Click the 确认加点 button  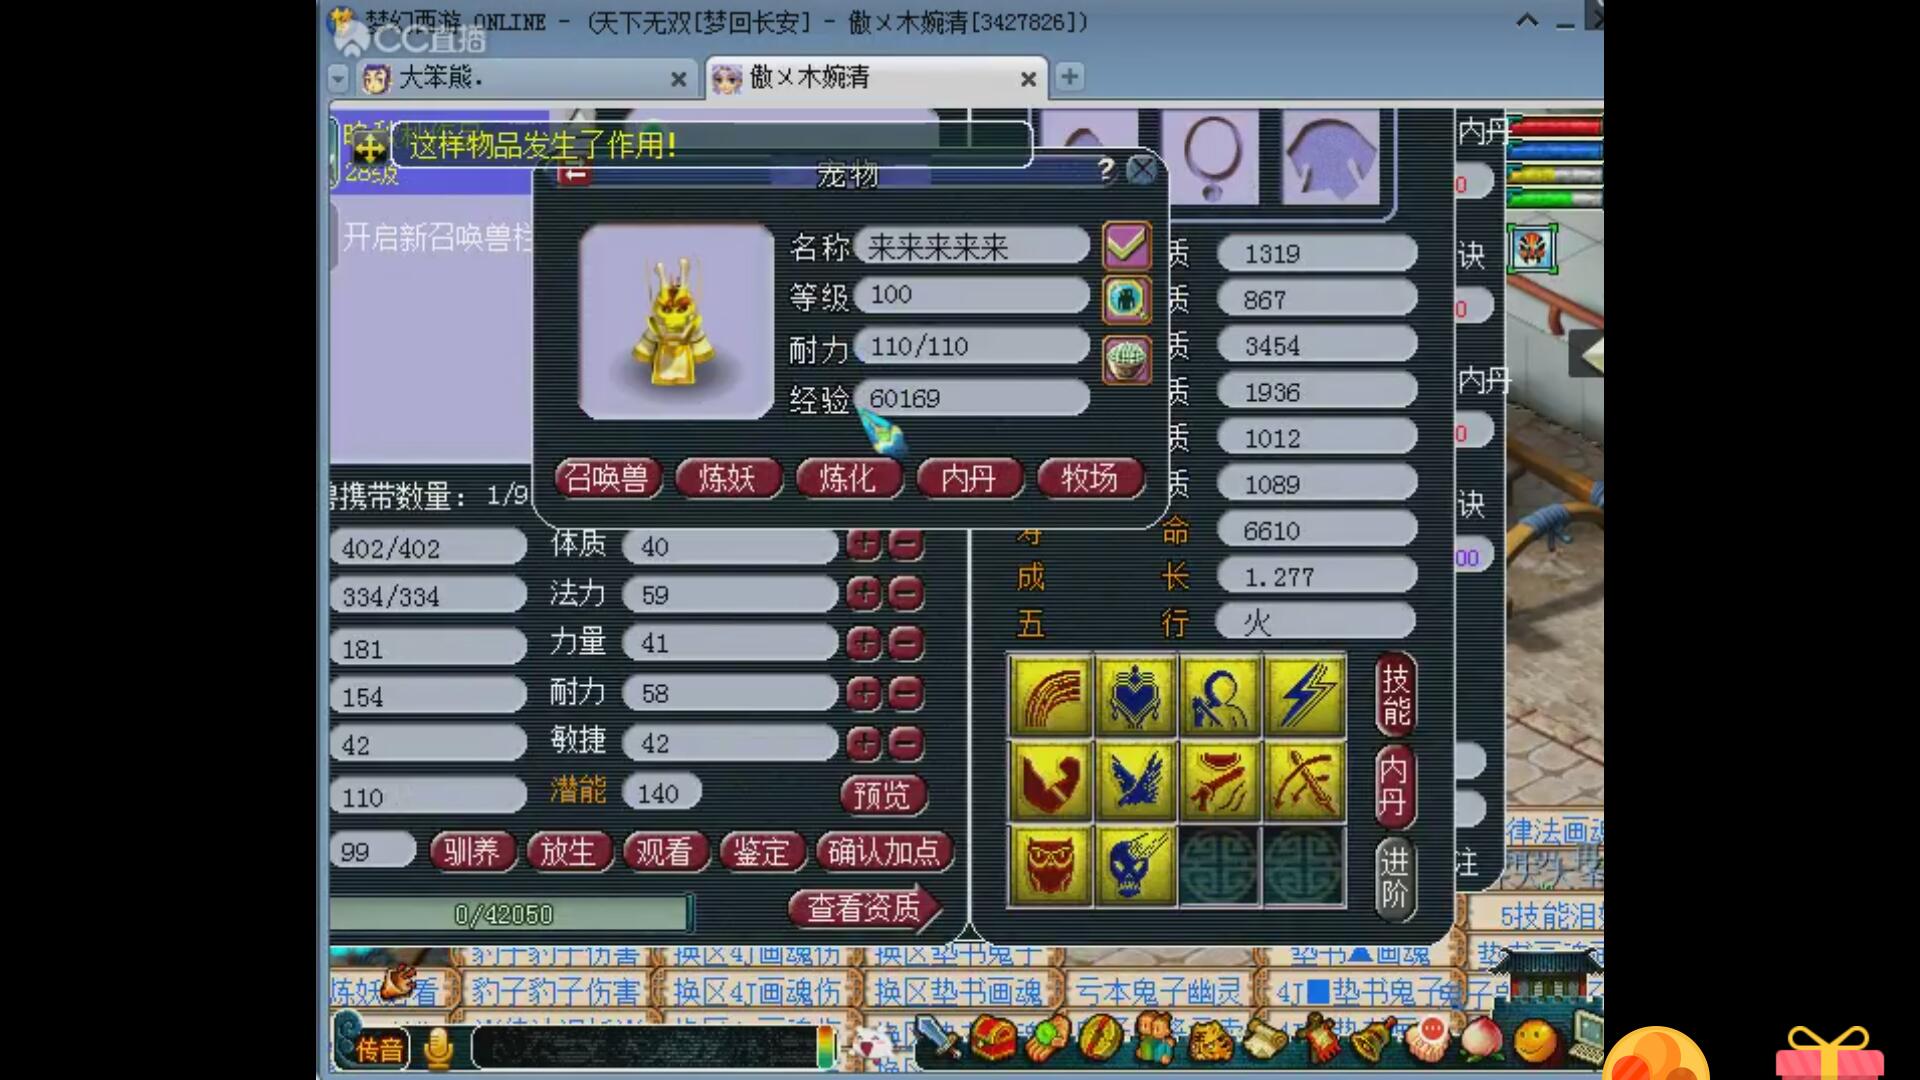pos(884,852)
